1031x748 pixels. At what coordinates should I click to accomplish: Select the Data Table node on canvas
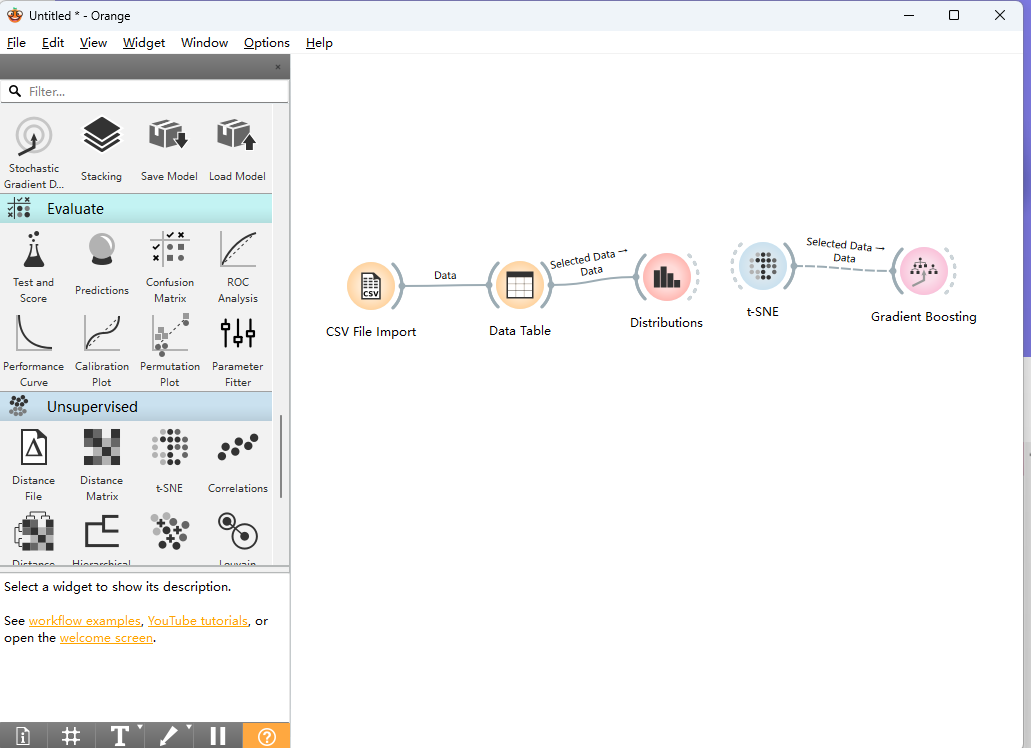[x=519, y=285]
